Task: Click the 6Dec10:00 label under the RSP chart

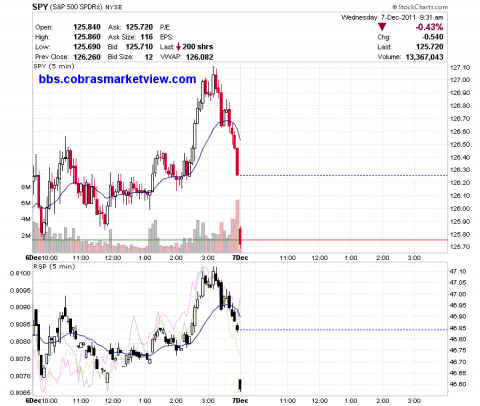Action: point(42,400)
